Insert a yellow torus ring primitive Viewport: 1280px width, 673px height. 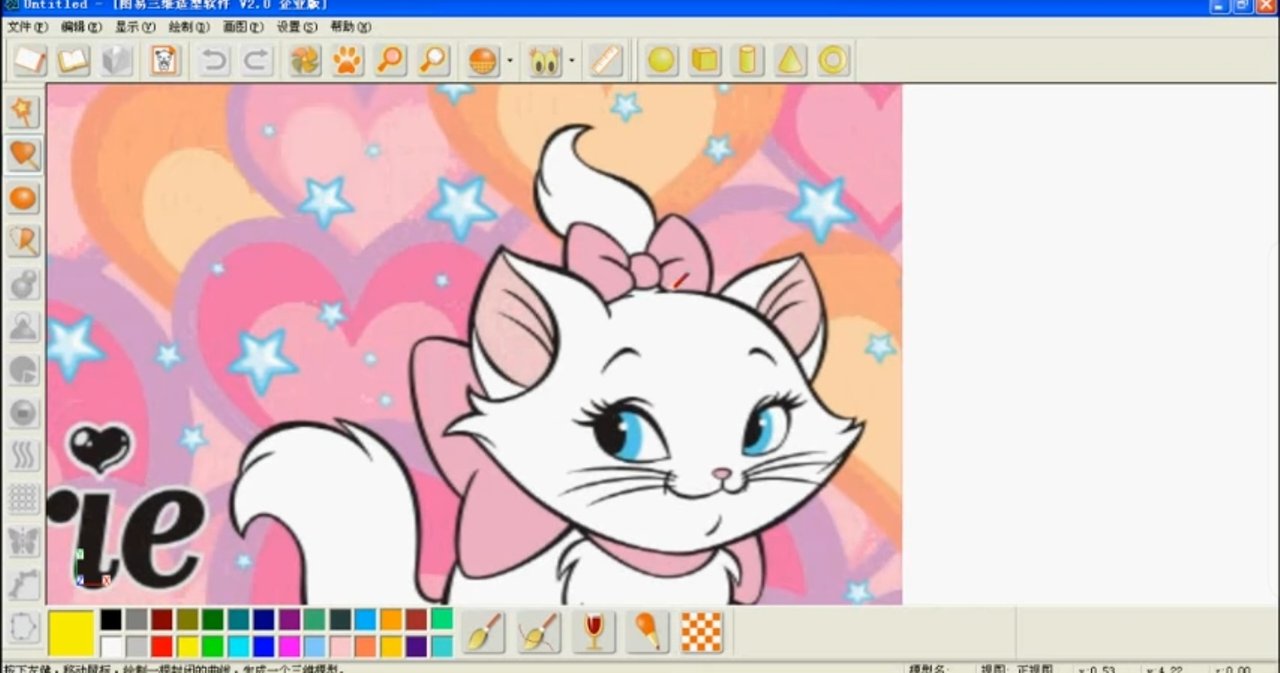pyautogui.click(x=833, y=61)
